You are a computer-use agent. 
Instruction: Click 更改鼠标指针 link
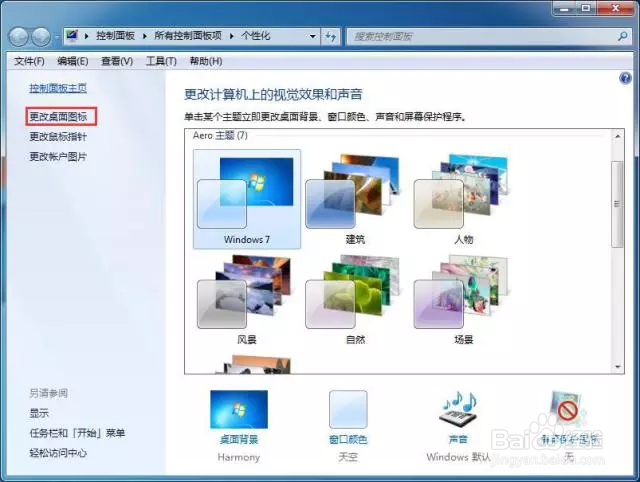(x=58, y=137)
